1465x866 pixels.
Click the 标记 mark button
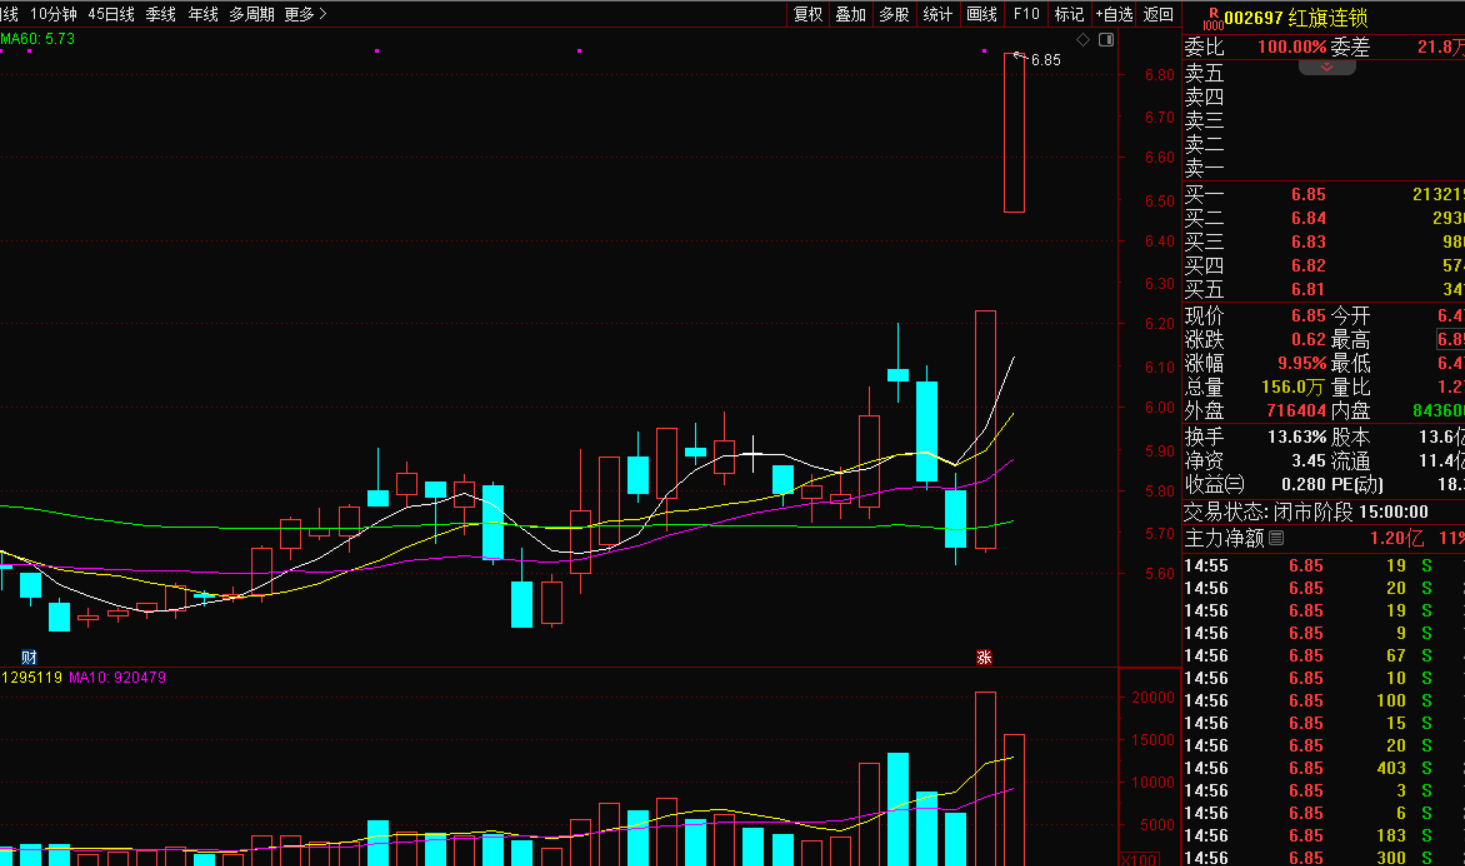click(x=1069, y=14)
